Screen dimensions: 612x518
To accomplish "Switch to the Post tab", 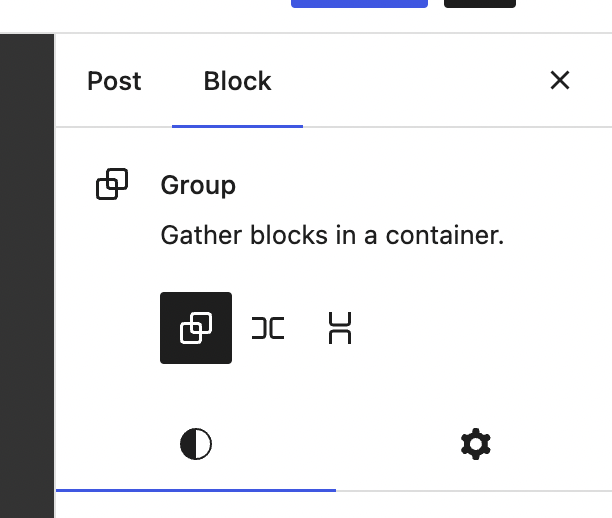I will point(114,81).
